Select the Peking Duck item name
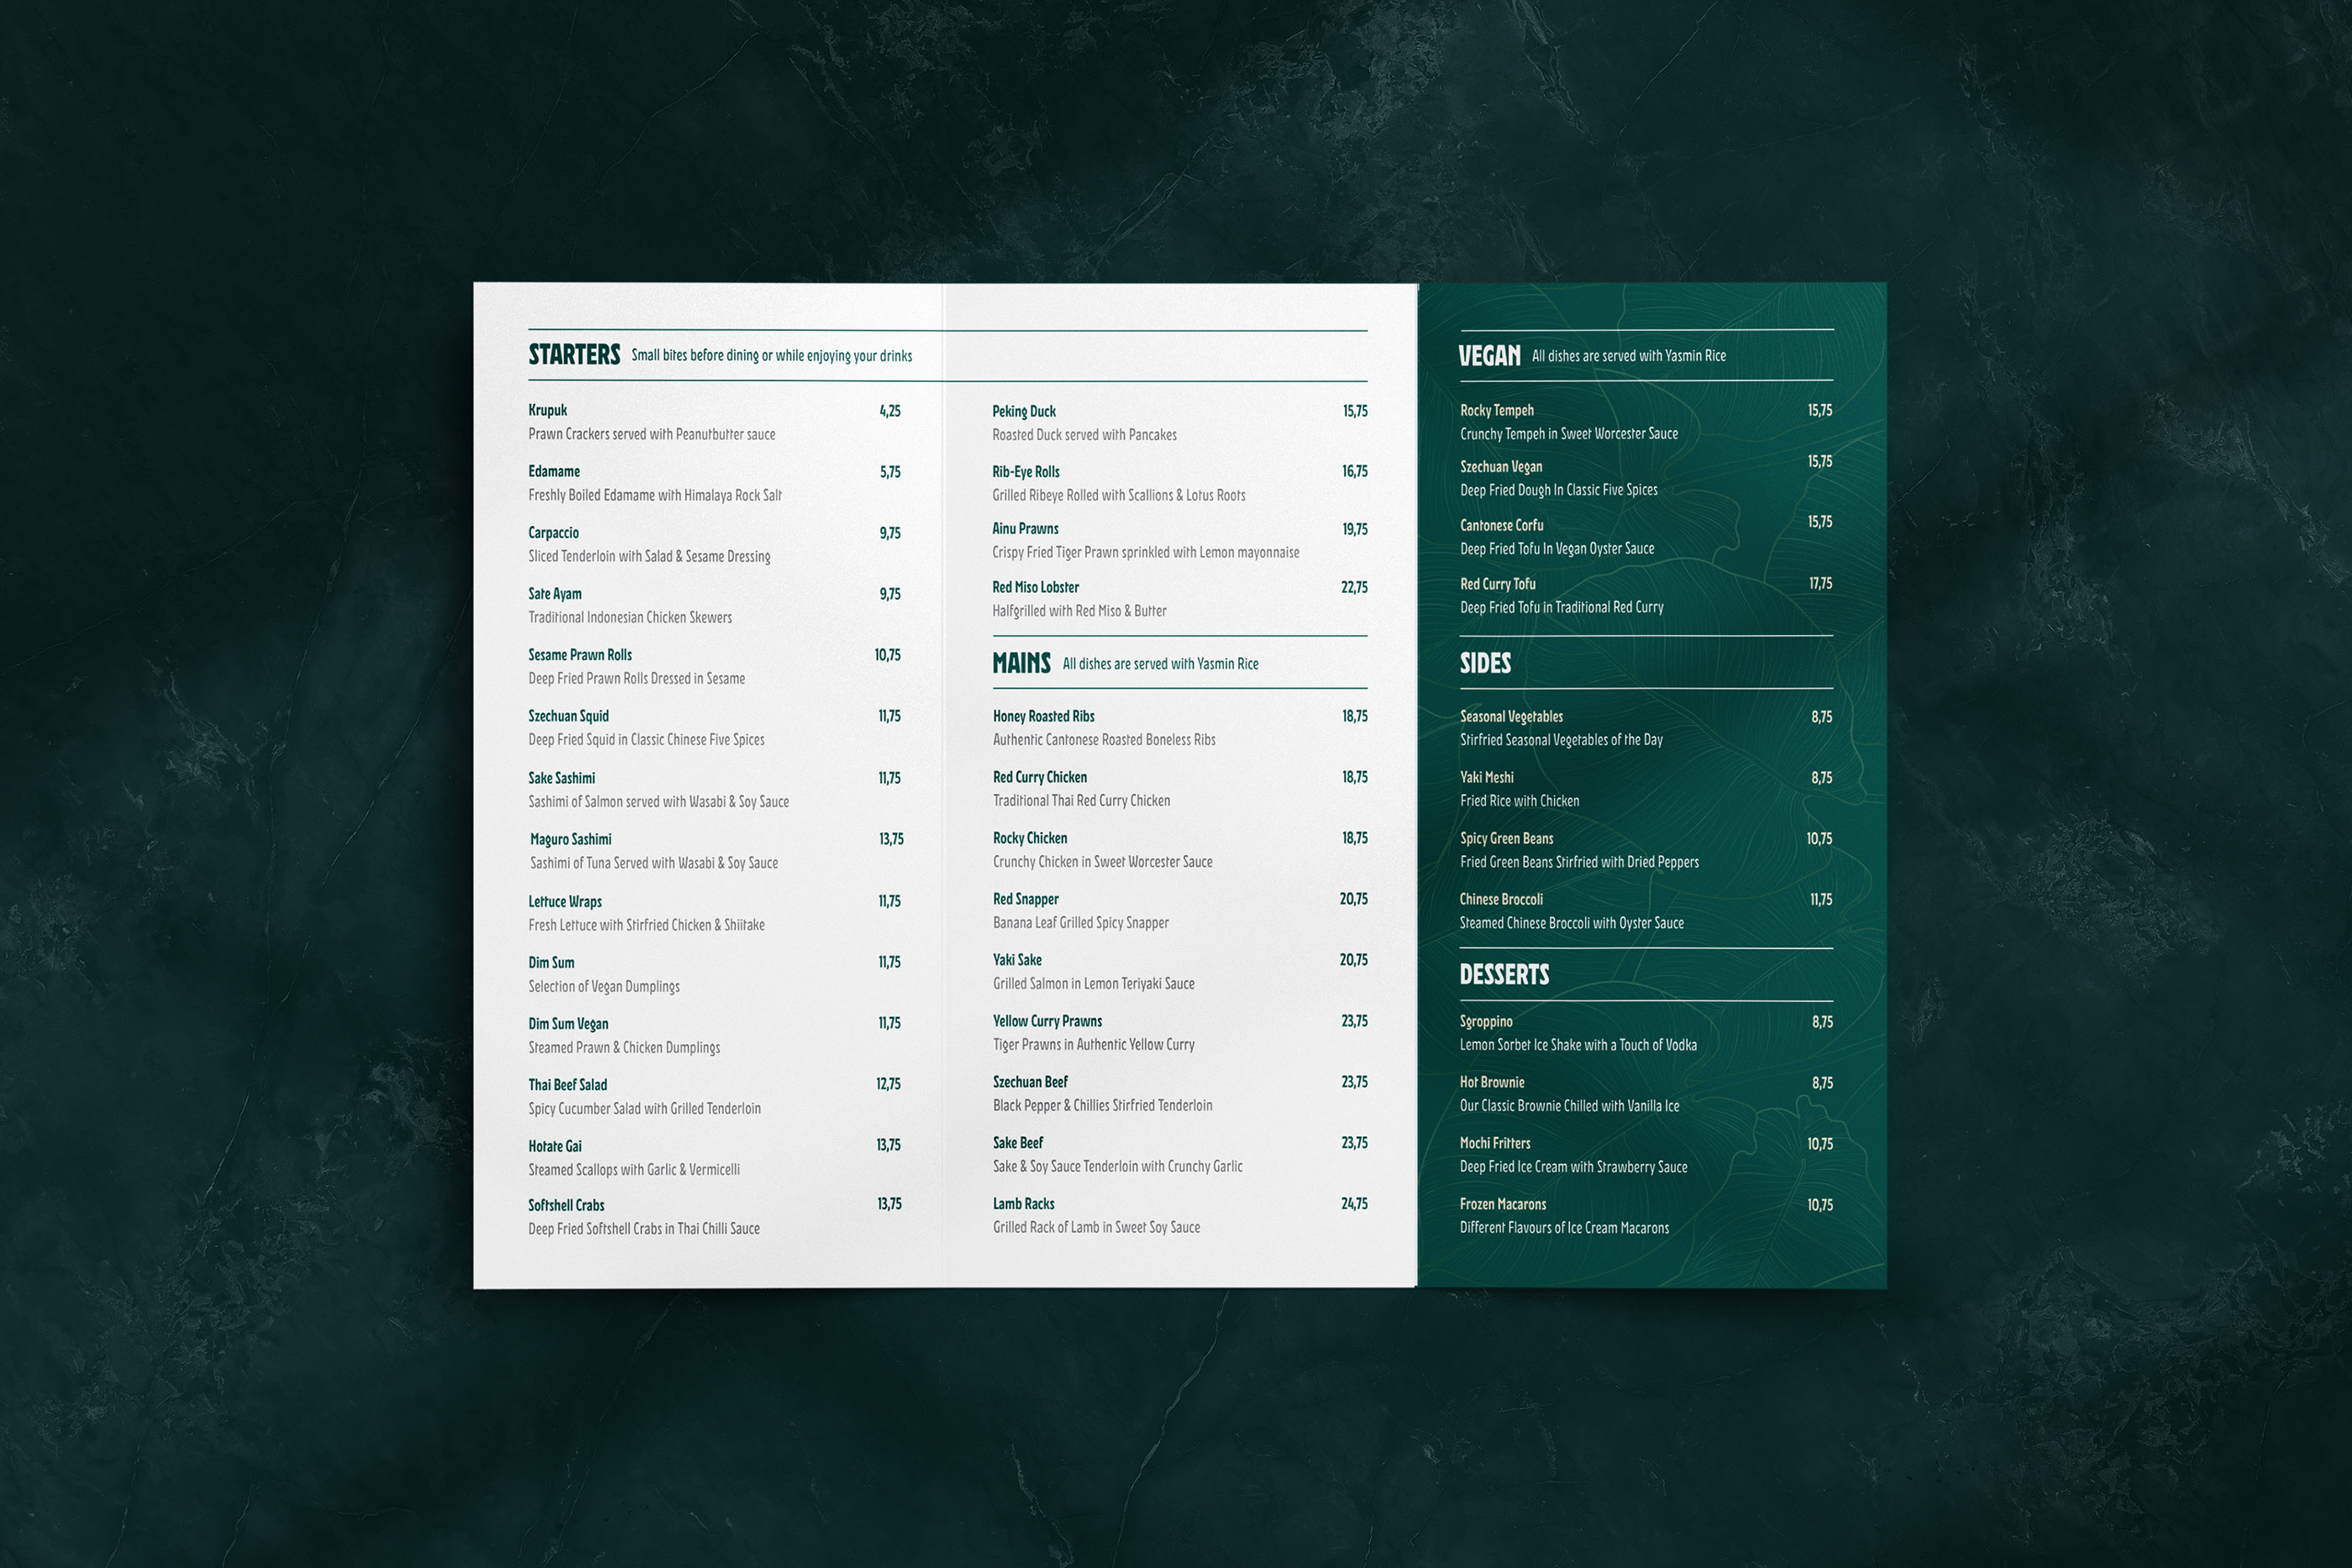The height and width of the screenshot is (1568, 2352). pyautogui.click(x=1023, y=411)
